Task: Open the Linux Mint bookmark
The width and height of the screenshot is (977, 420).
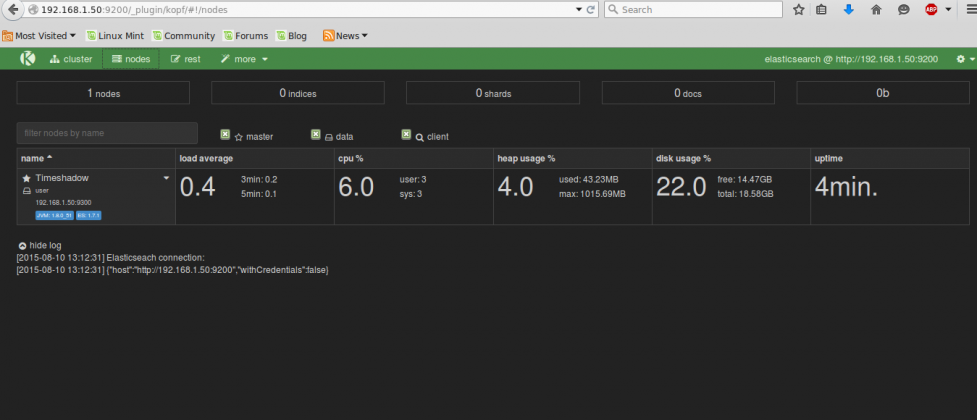Action: click(x=115, y=36)
